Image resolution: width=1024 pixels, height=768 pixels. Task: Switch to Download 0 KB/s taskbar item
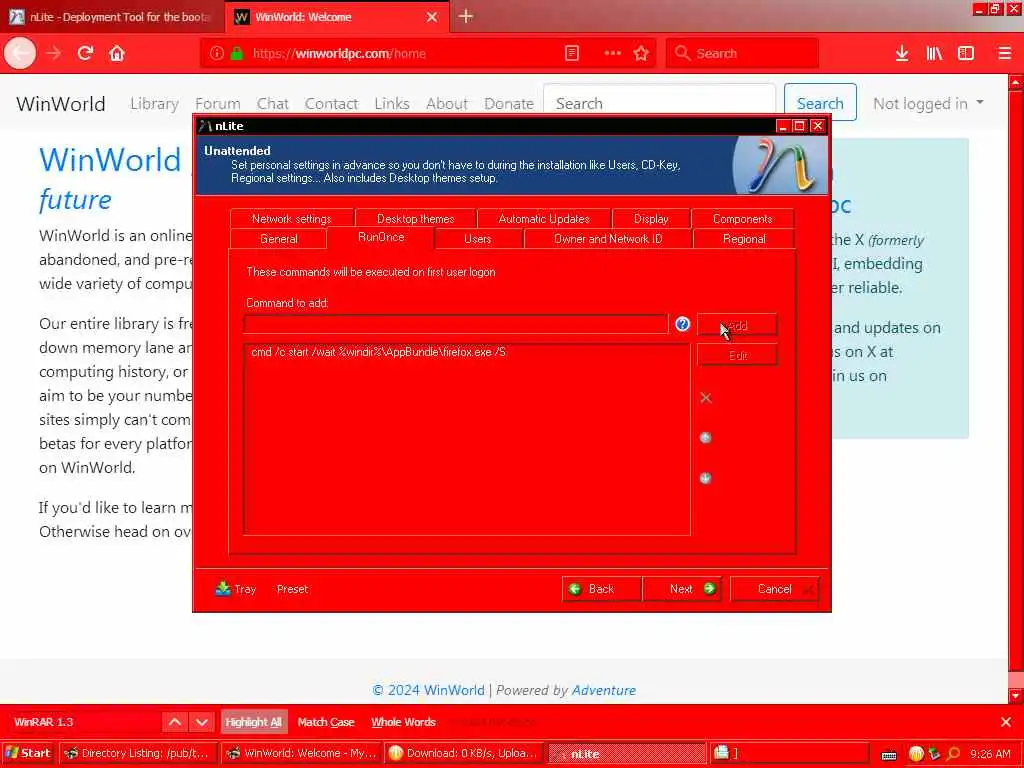tap(464, 753)
